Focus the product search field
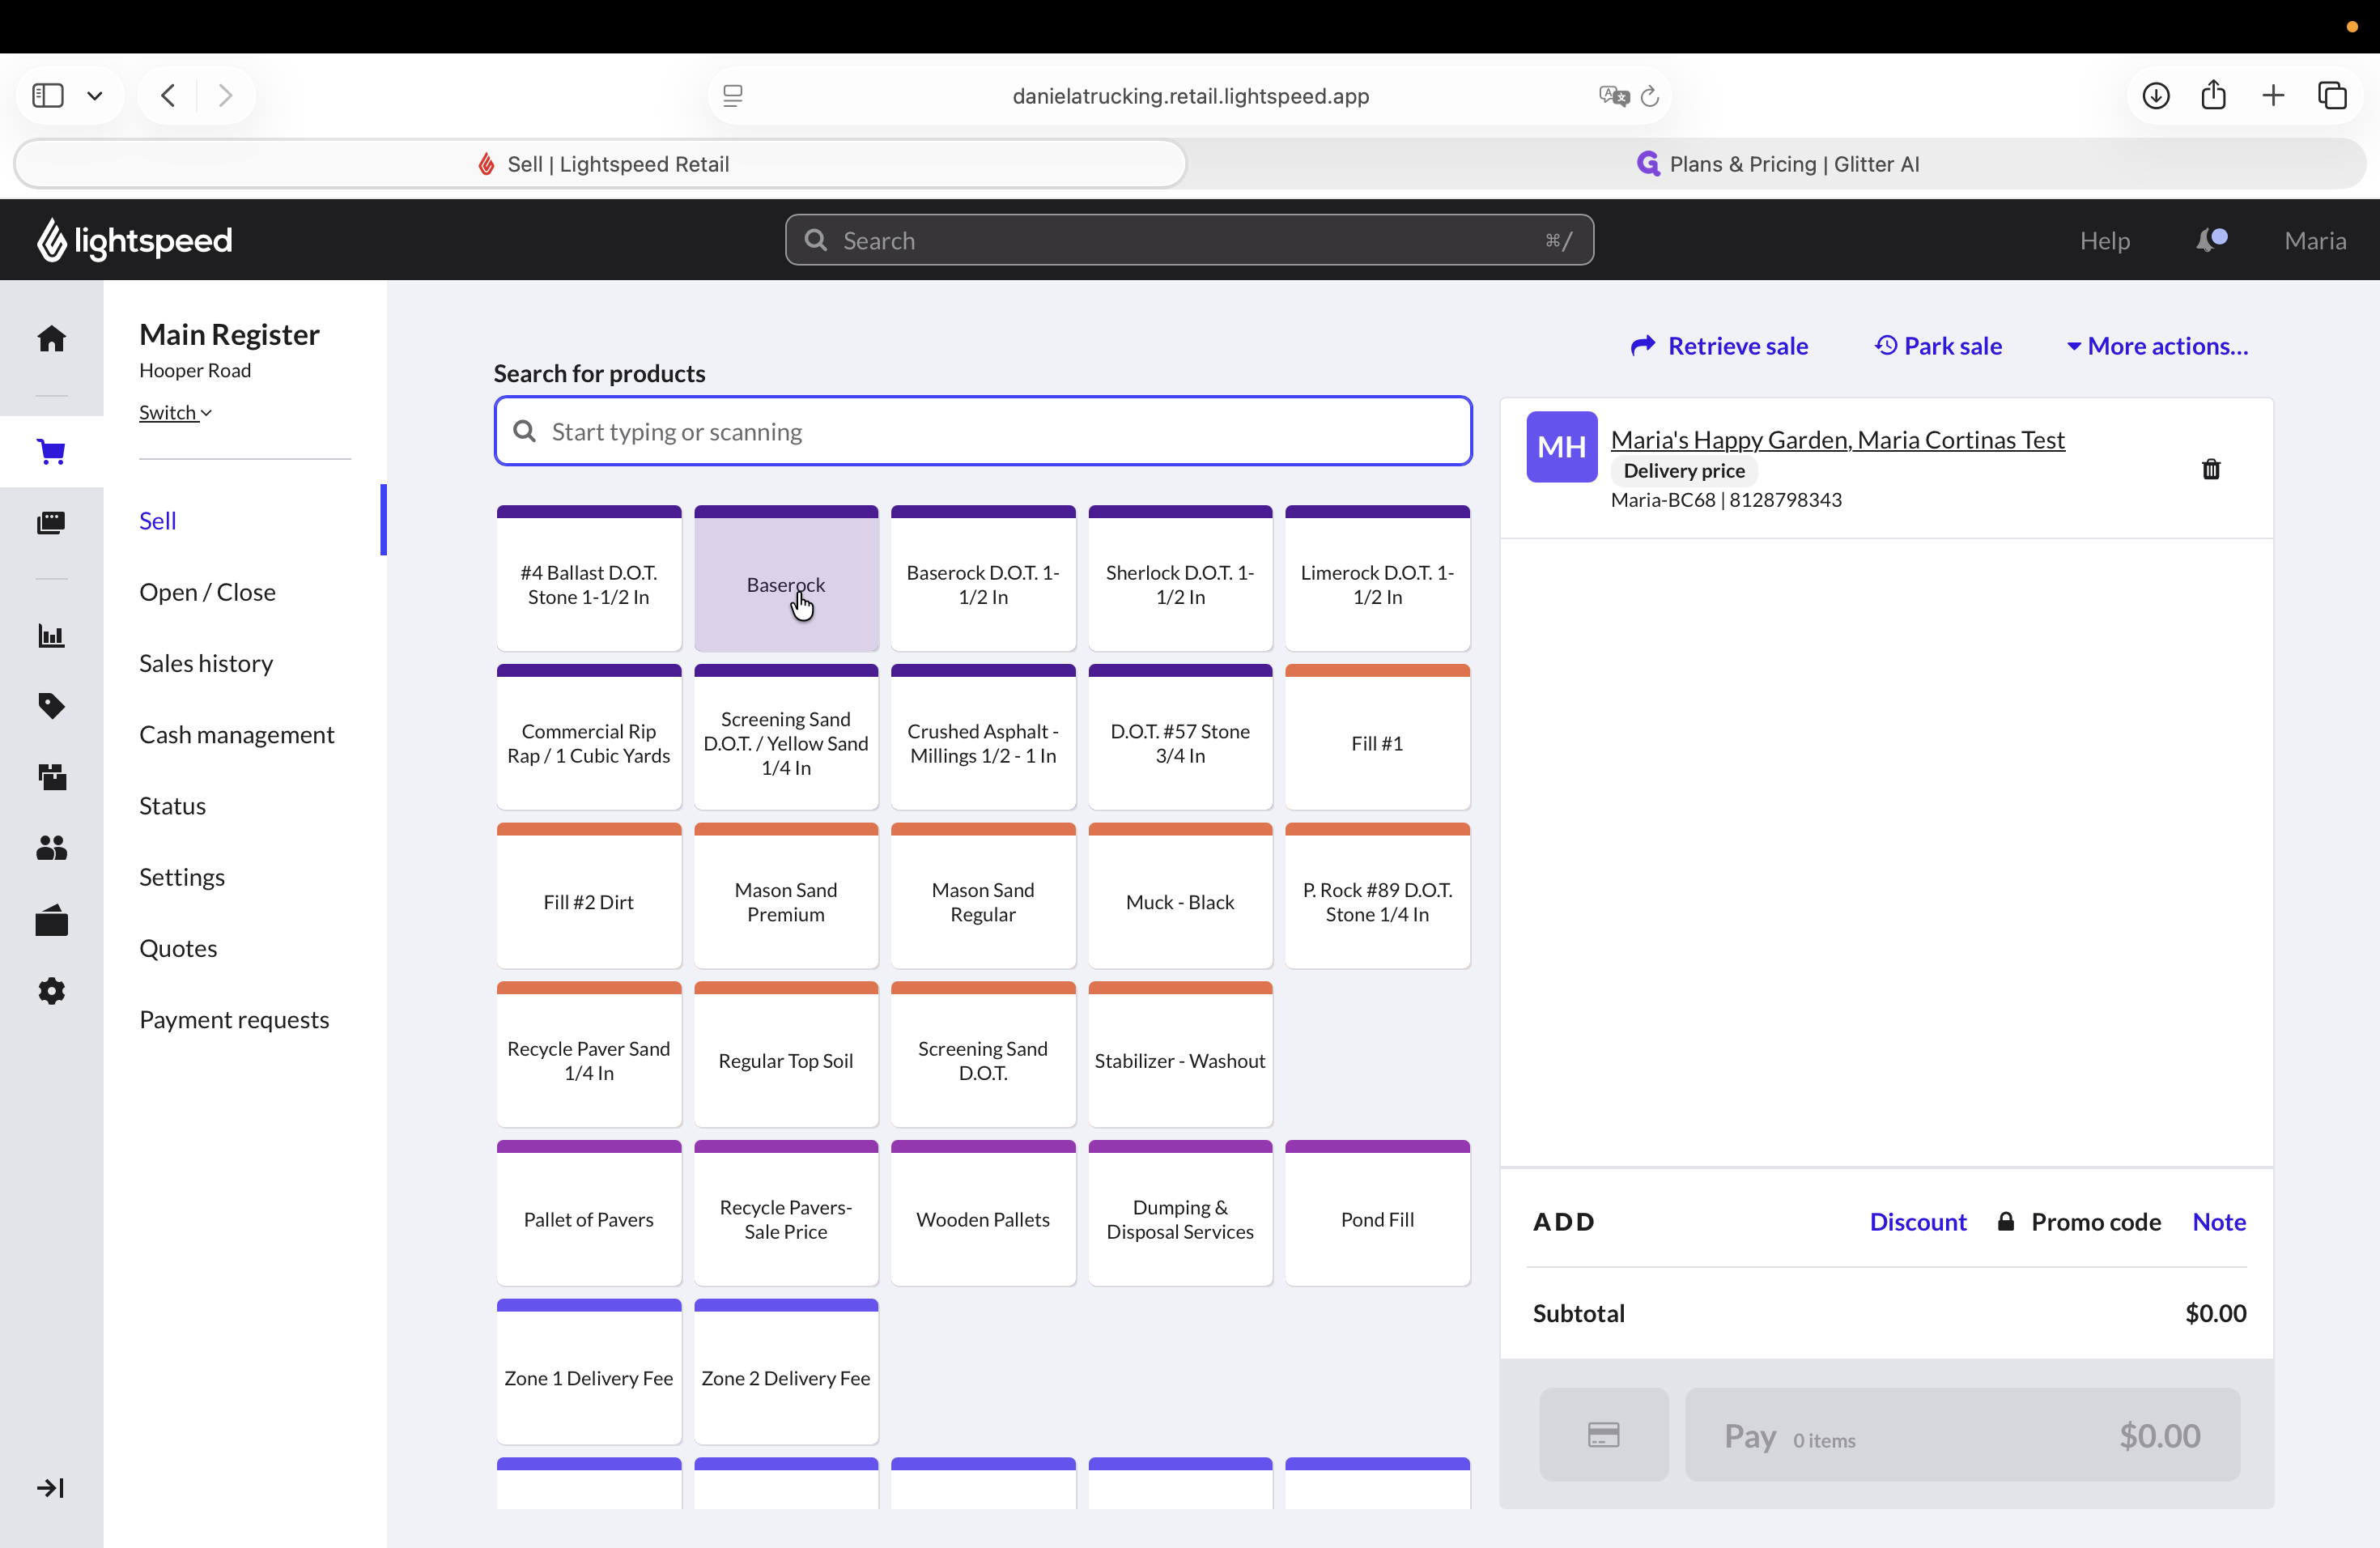The image size is (2380, 1548). point(982,431)
